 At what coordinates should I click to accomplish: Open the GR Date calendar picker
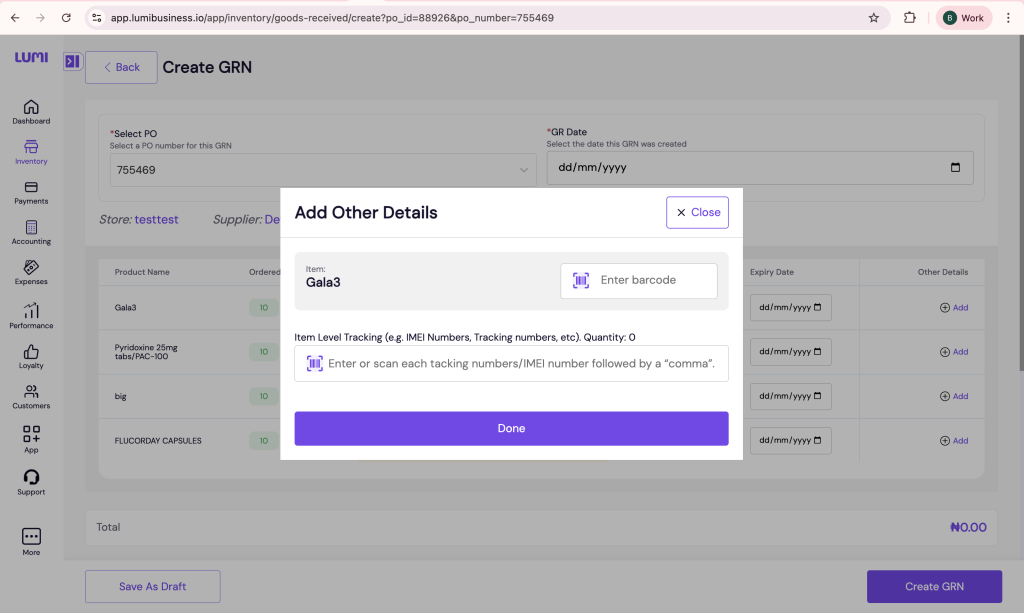coord(955,168)
